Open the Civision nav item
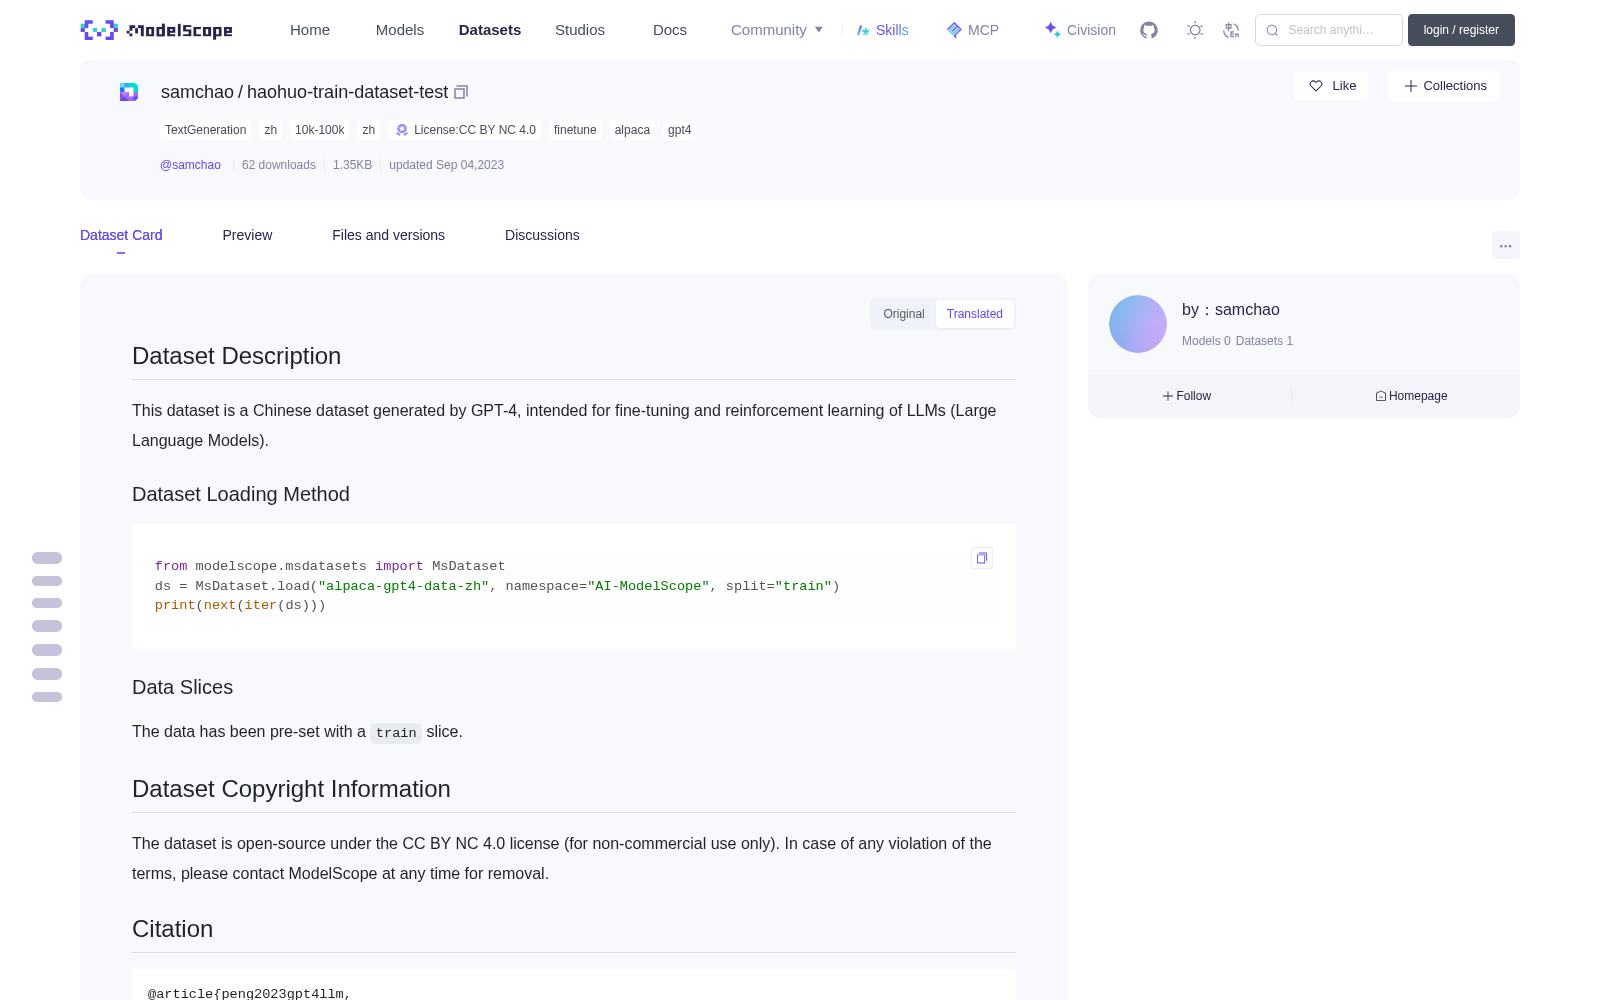Image resolution: width=1600 pixels, height=1000 pixels. (1080, 30)
